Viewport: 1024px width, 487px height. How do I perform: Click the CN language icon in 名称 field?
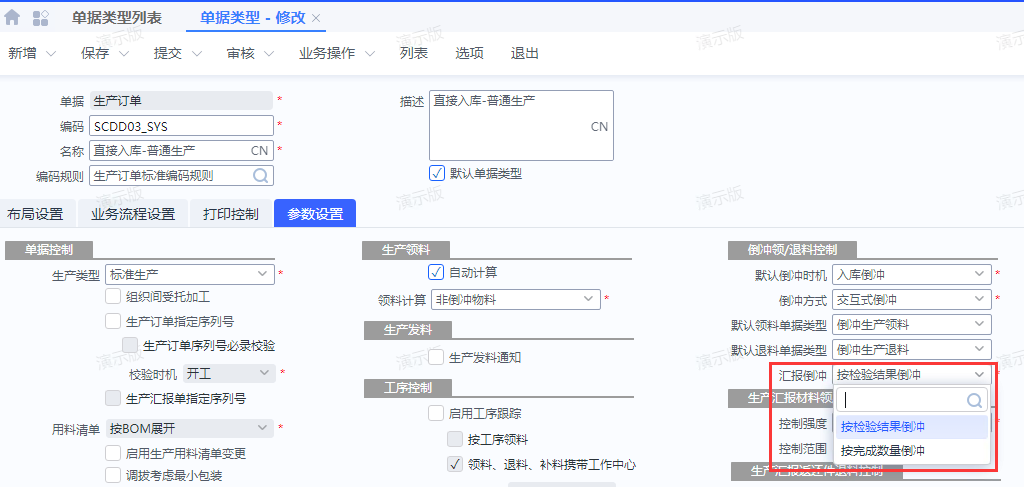(x=259, y=151)
